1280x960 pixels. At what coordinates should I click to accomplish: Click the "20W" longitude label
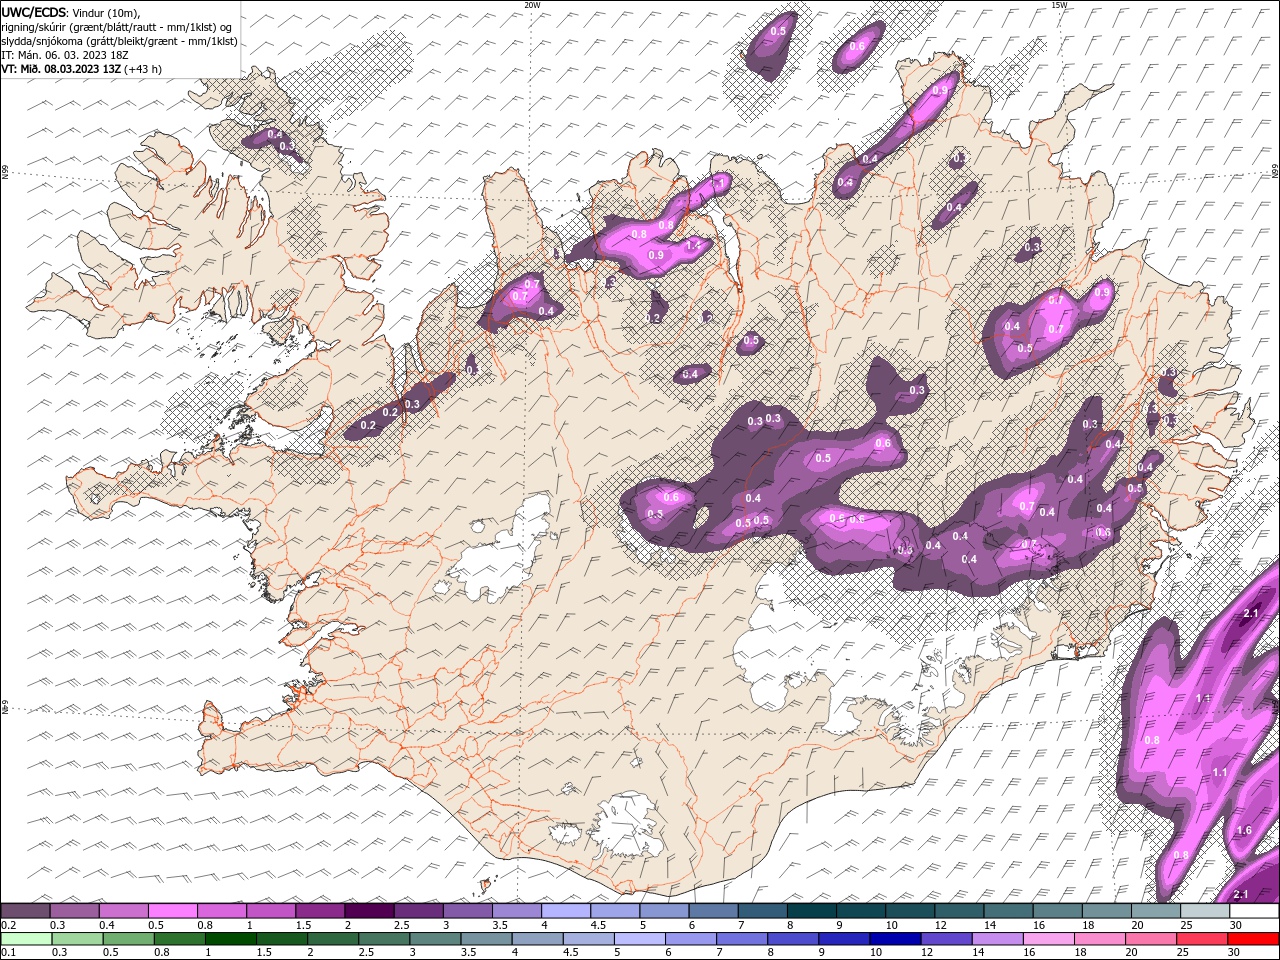(x=532, y=5)
